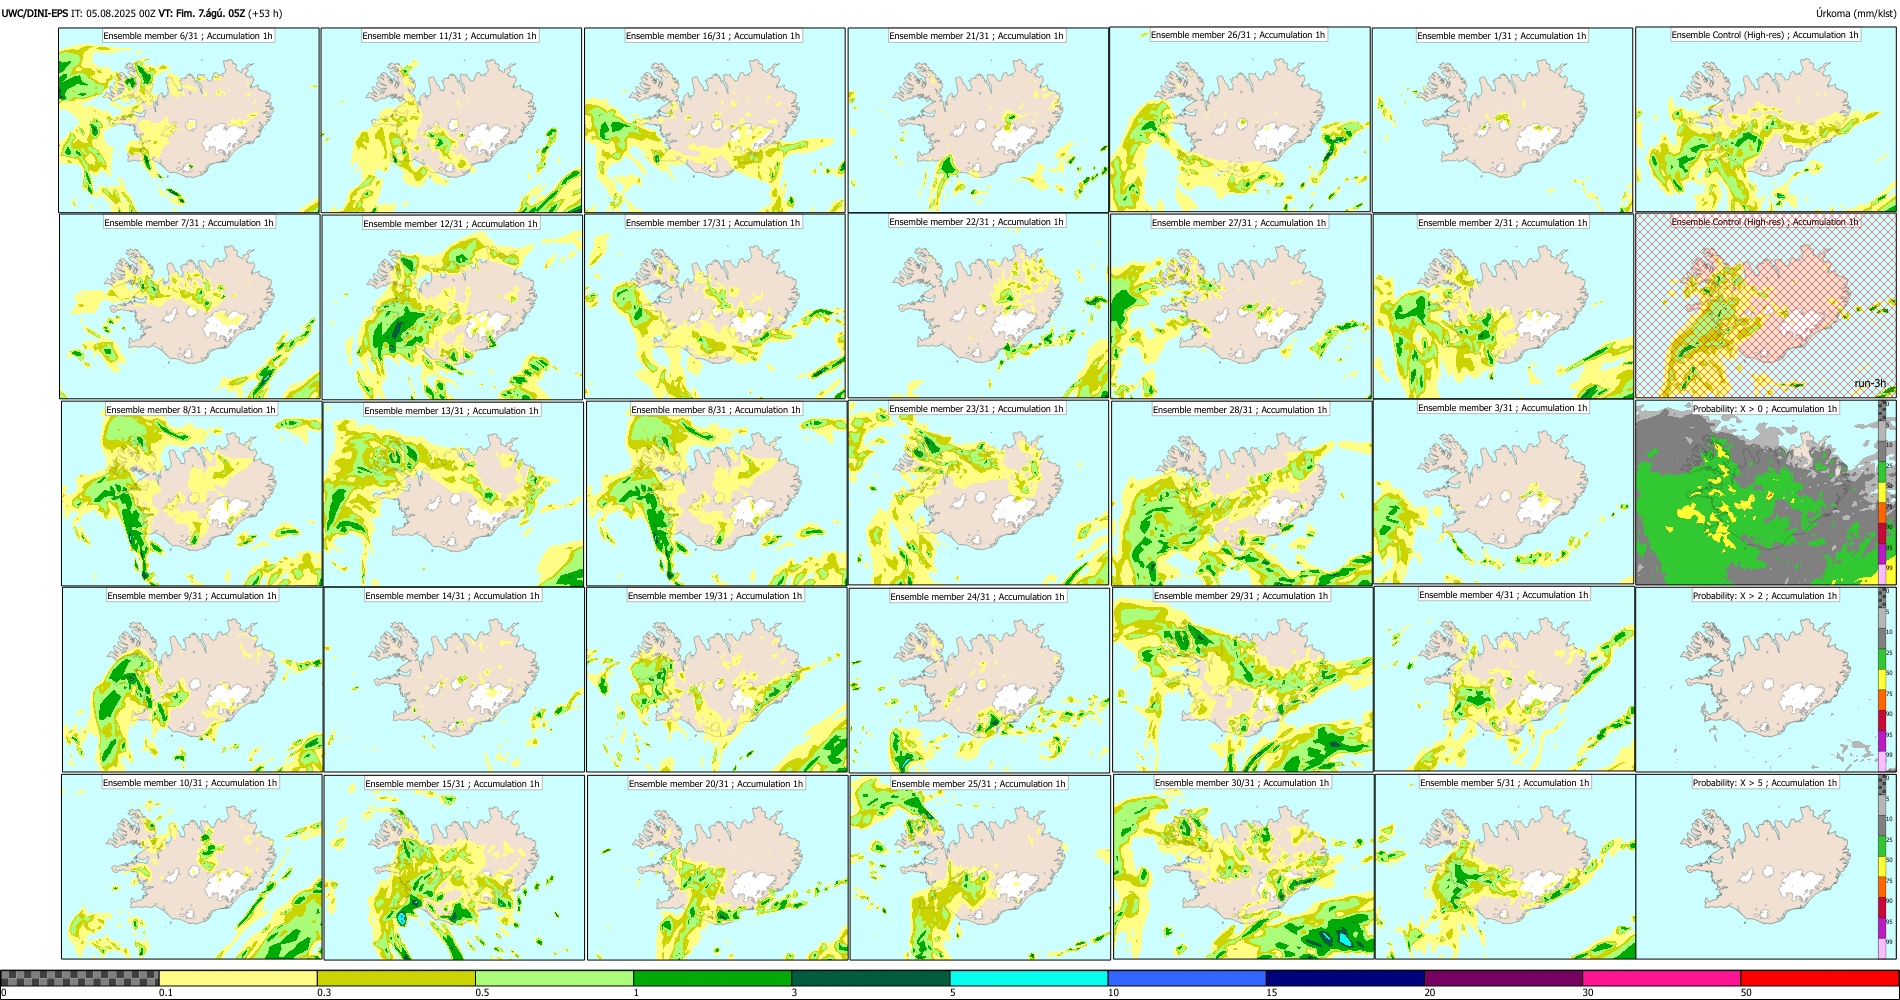
Task: Select the hatched Ensemble Control map with run-3h
Action: coord(1766,305)
